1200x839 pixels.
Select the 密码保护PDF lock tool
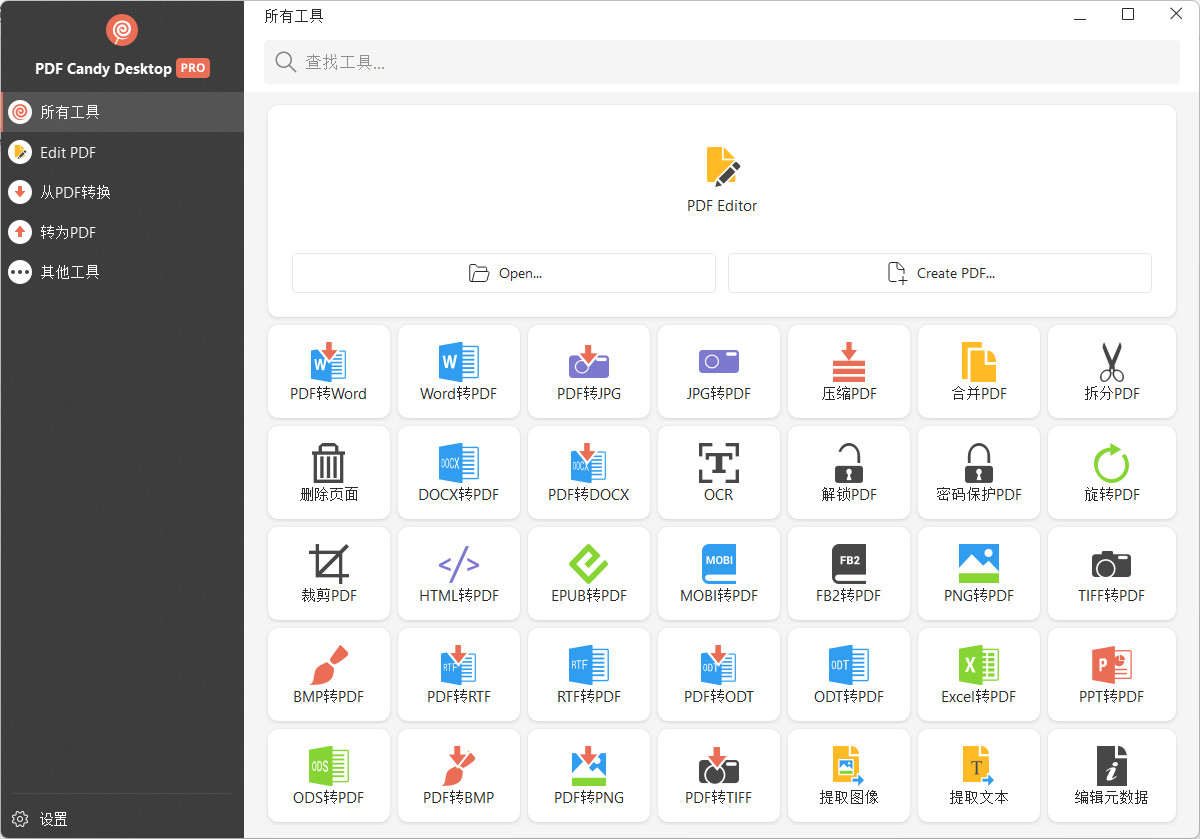point(979,472)
